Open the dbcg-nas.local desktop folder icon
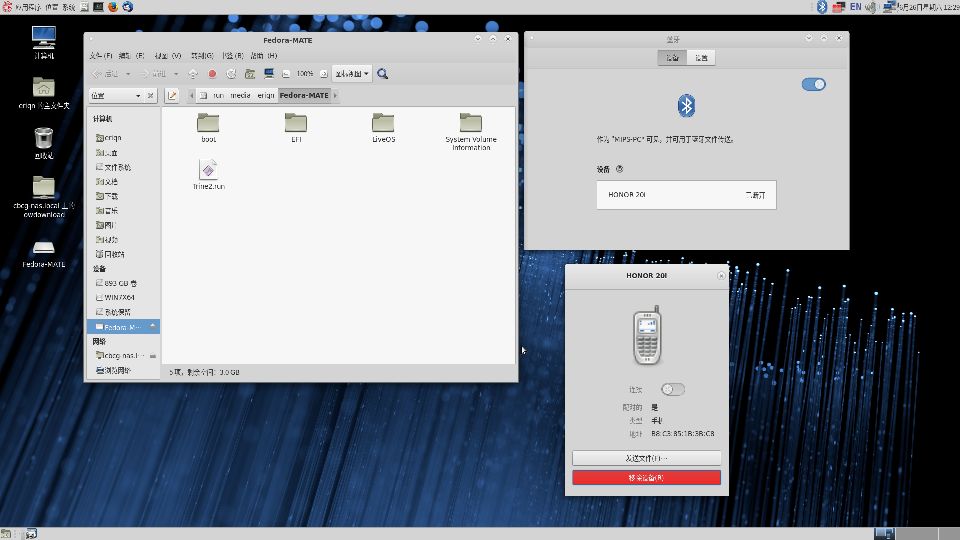960x540 pixels. tap(43, 197)
